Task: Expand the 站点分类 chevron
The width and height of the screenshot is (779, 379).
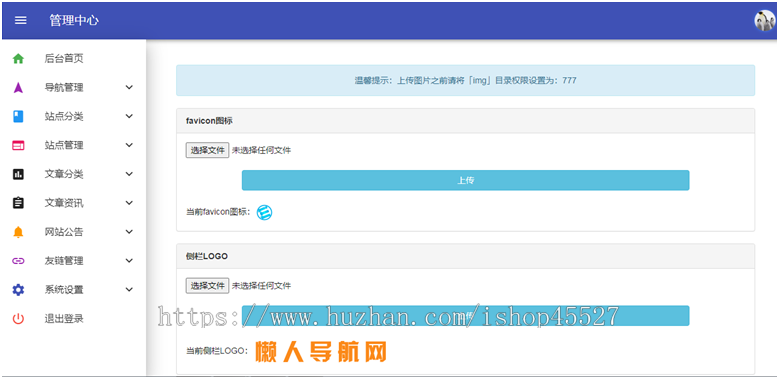Action: point(129,116)
